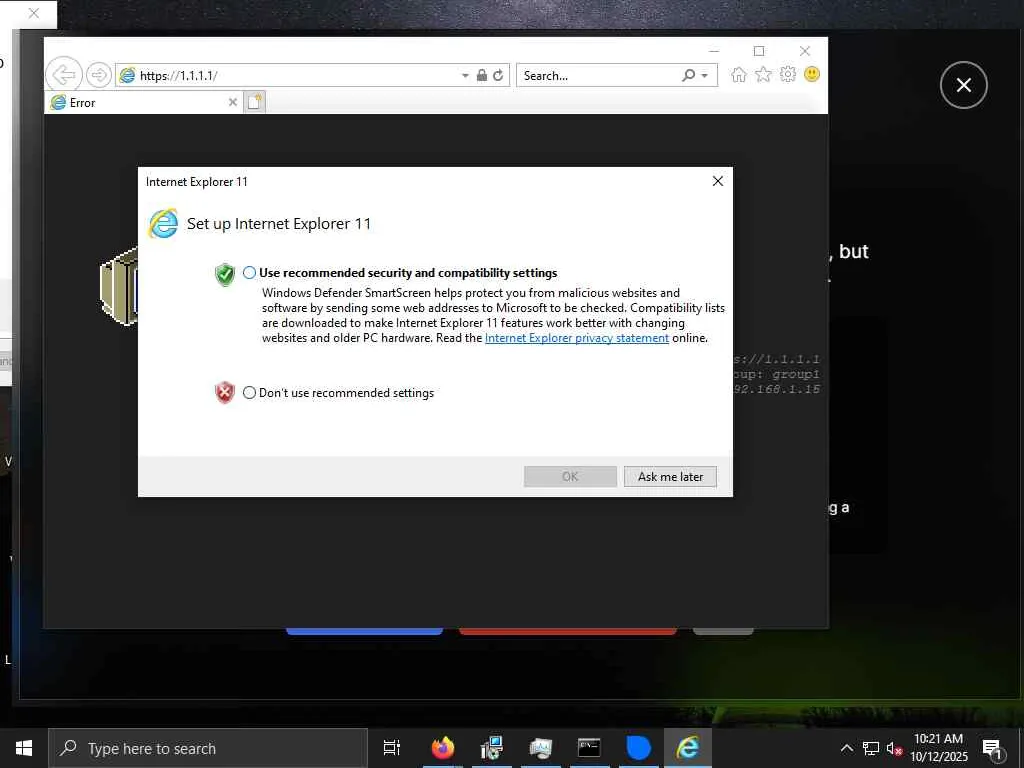
Task: Open the Windows Start menu
Action: (x=24, y=748)
